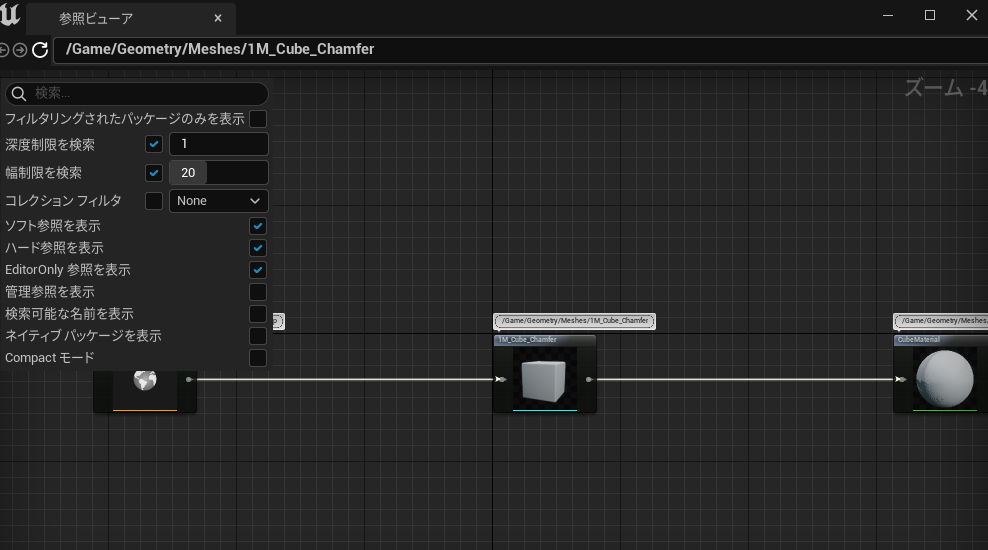The image size is (988, 550).
Task: Toggle the 深度制限を検索 checkbox
Action: 154,145
